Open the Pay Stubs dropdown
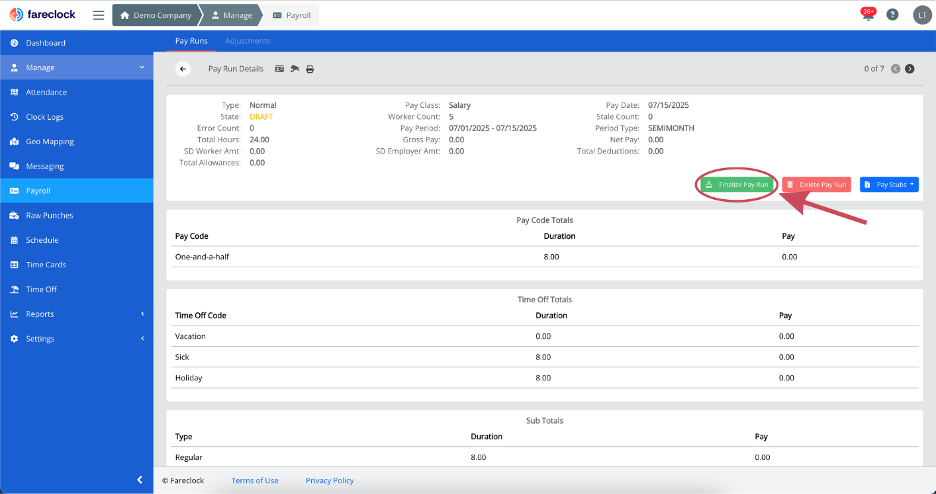 pyautogui.click(x=889, y=184)
